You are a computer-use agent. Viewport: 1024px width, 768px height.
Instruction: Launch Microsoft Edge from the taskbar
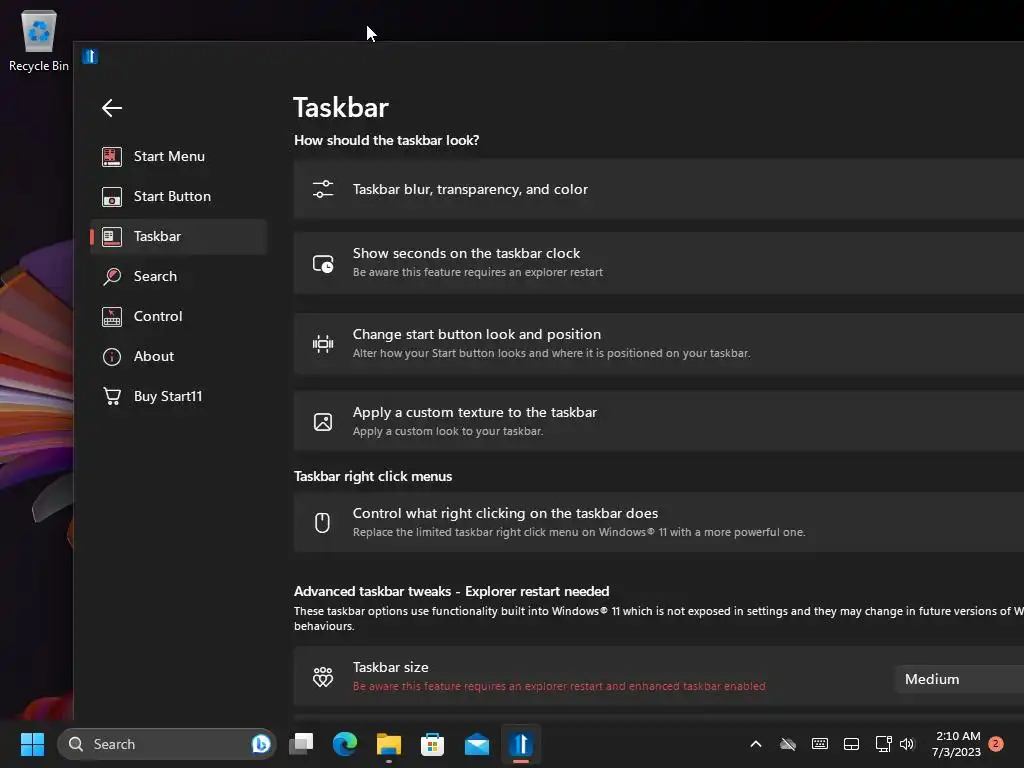point(345,744)
